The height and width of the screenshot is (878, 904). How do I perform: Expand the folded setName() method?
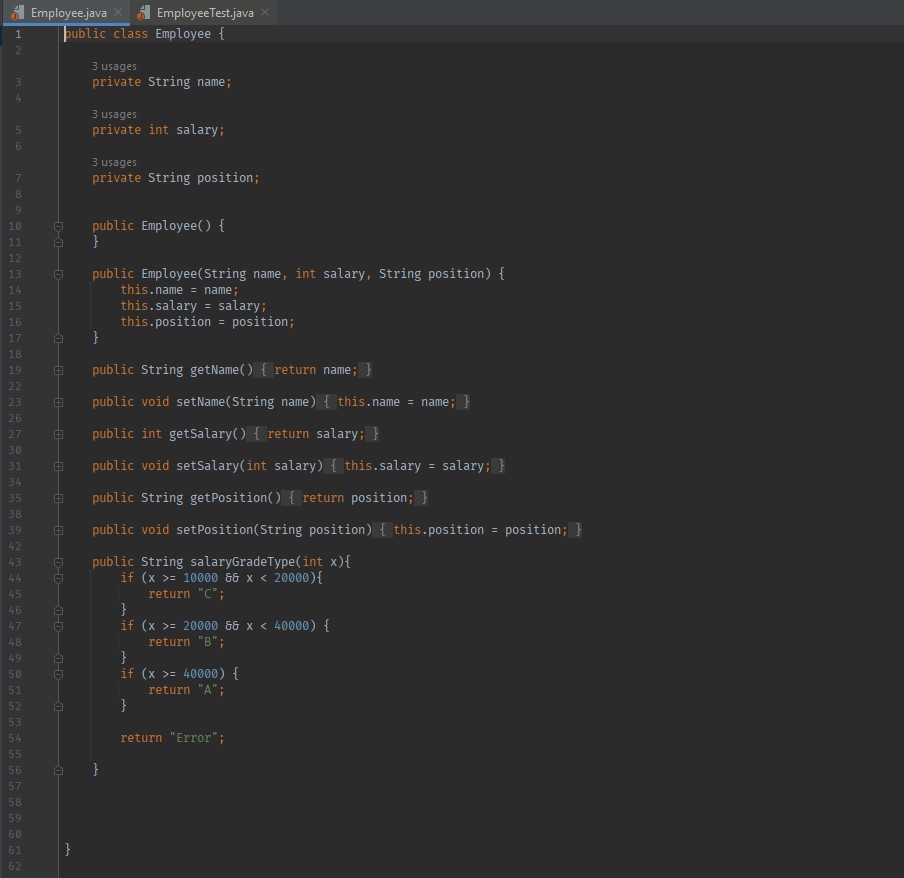58,402
